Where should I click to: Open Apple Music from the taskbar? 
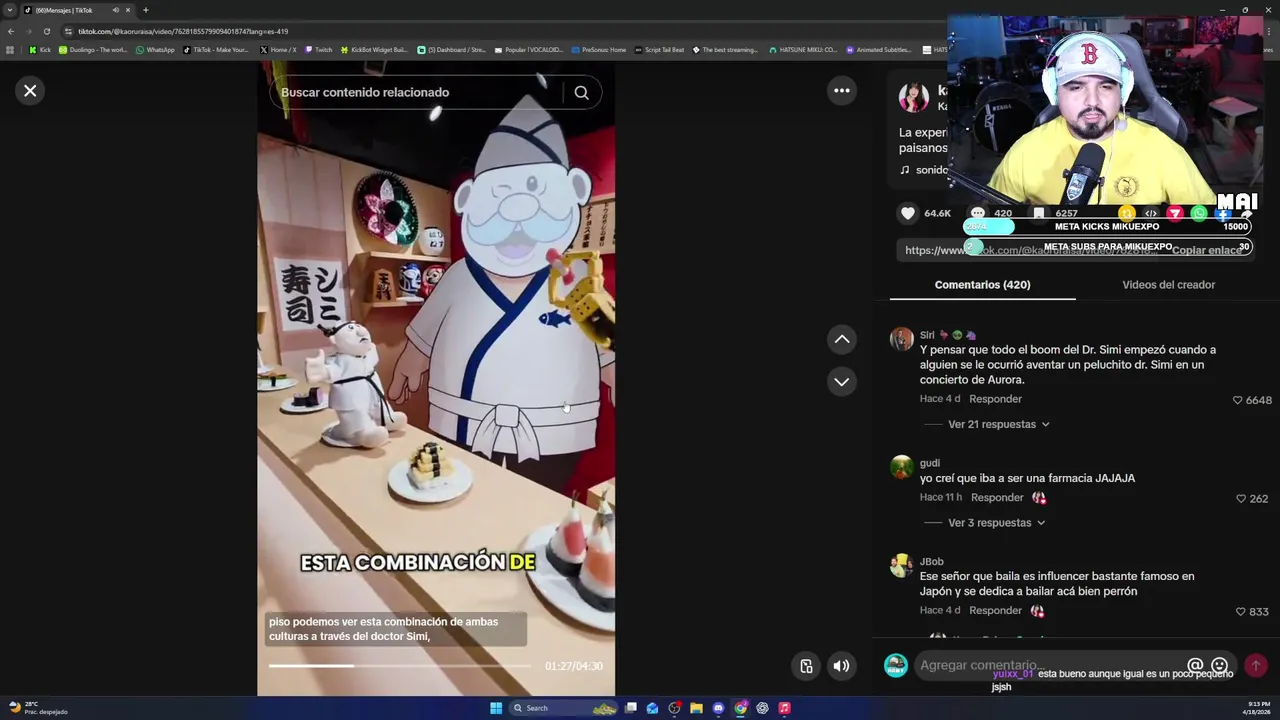(784, 708)
